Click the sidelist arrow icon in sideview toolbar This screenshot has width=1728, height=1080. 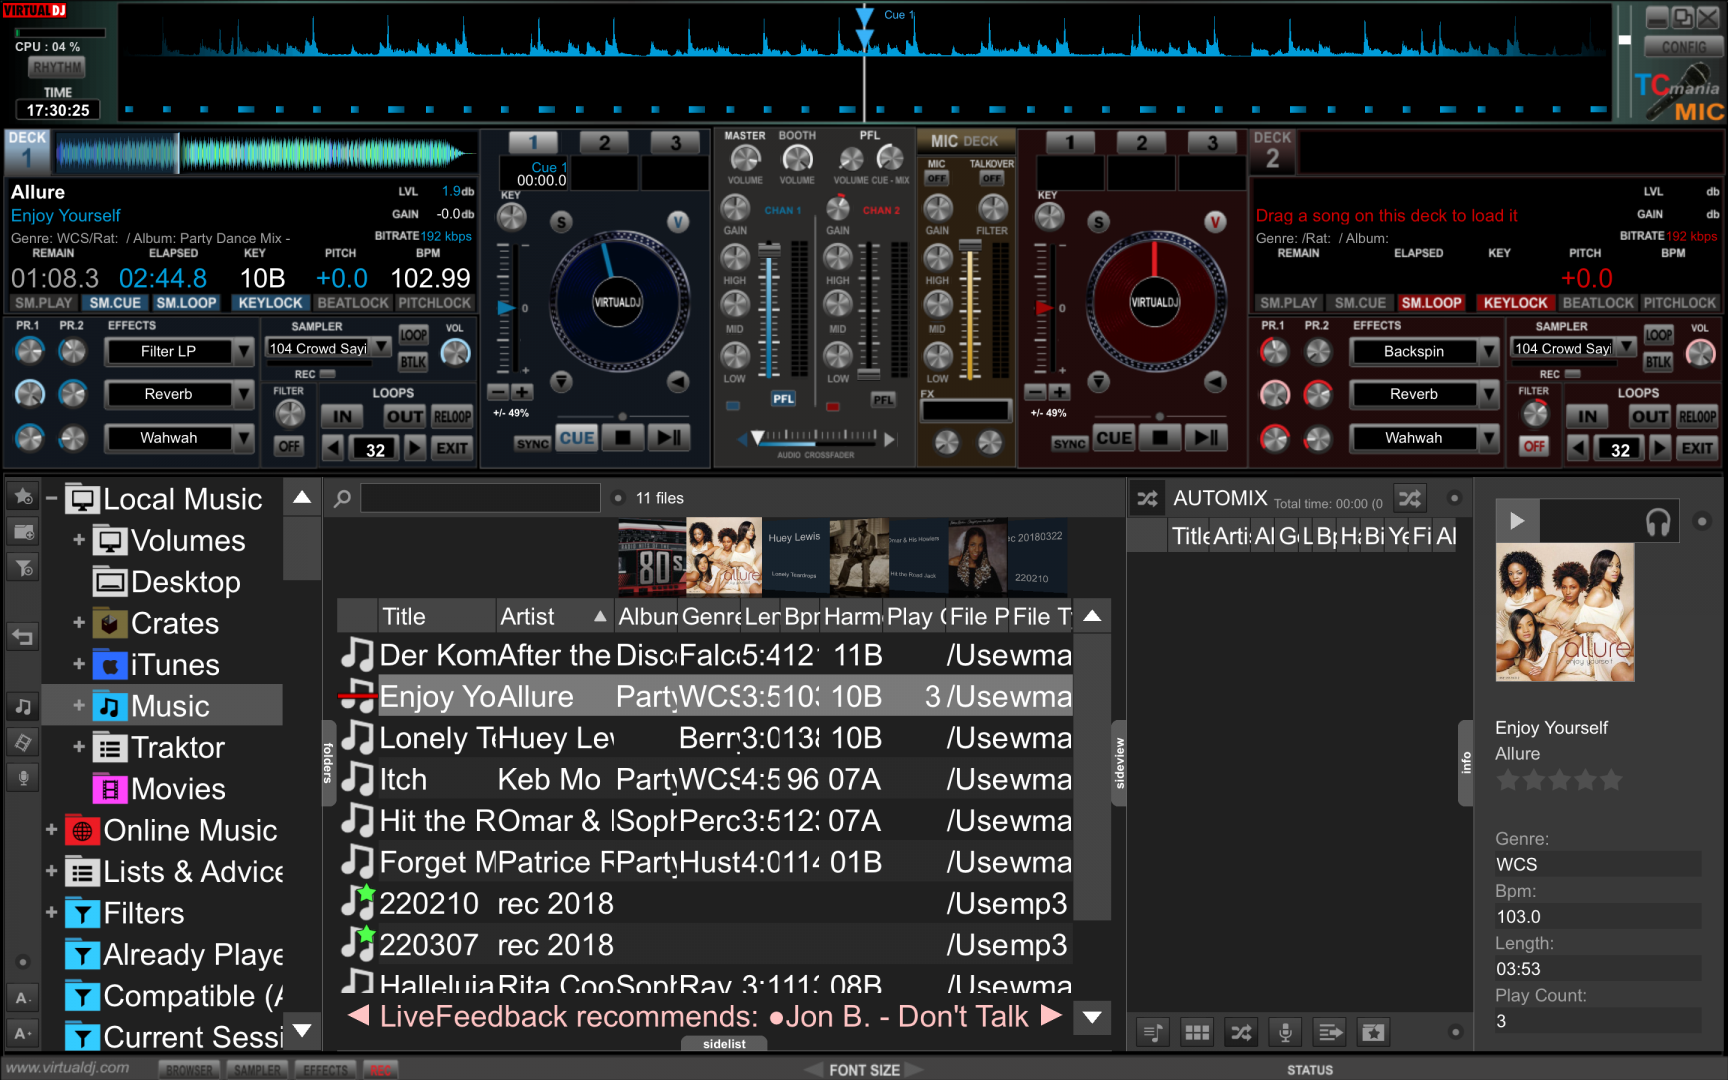1330,1032
